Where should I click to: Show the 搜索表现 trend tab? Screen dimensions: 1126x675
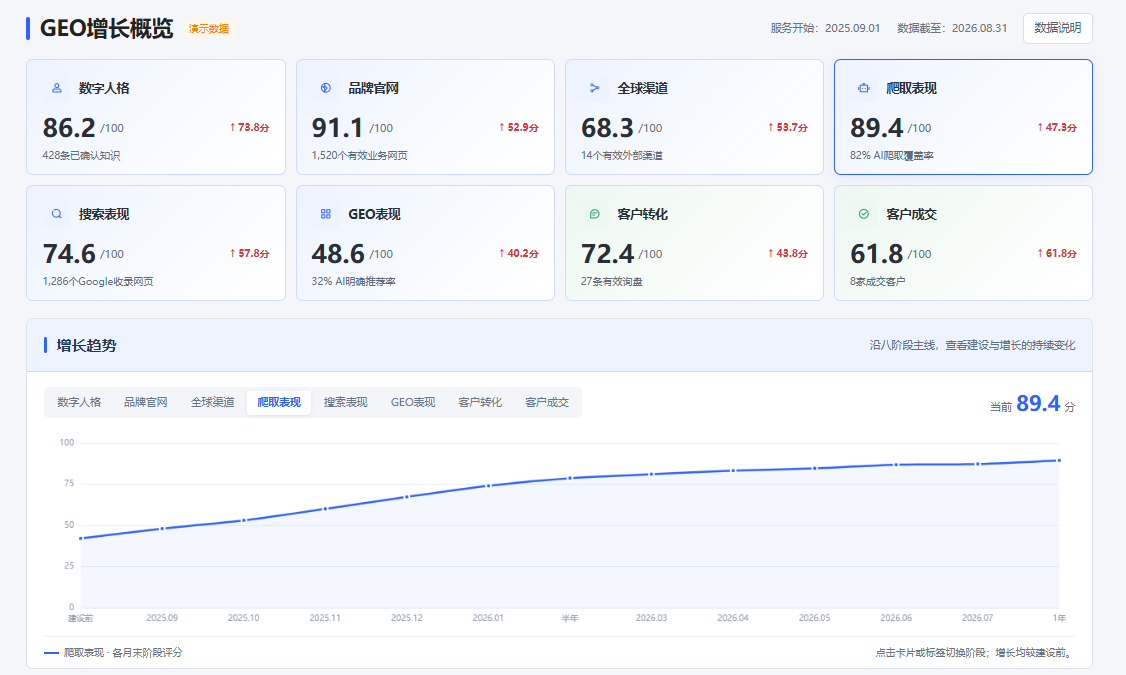coord(345,402)
